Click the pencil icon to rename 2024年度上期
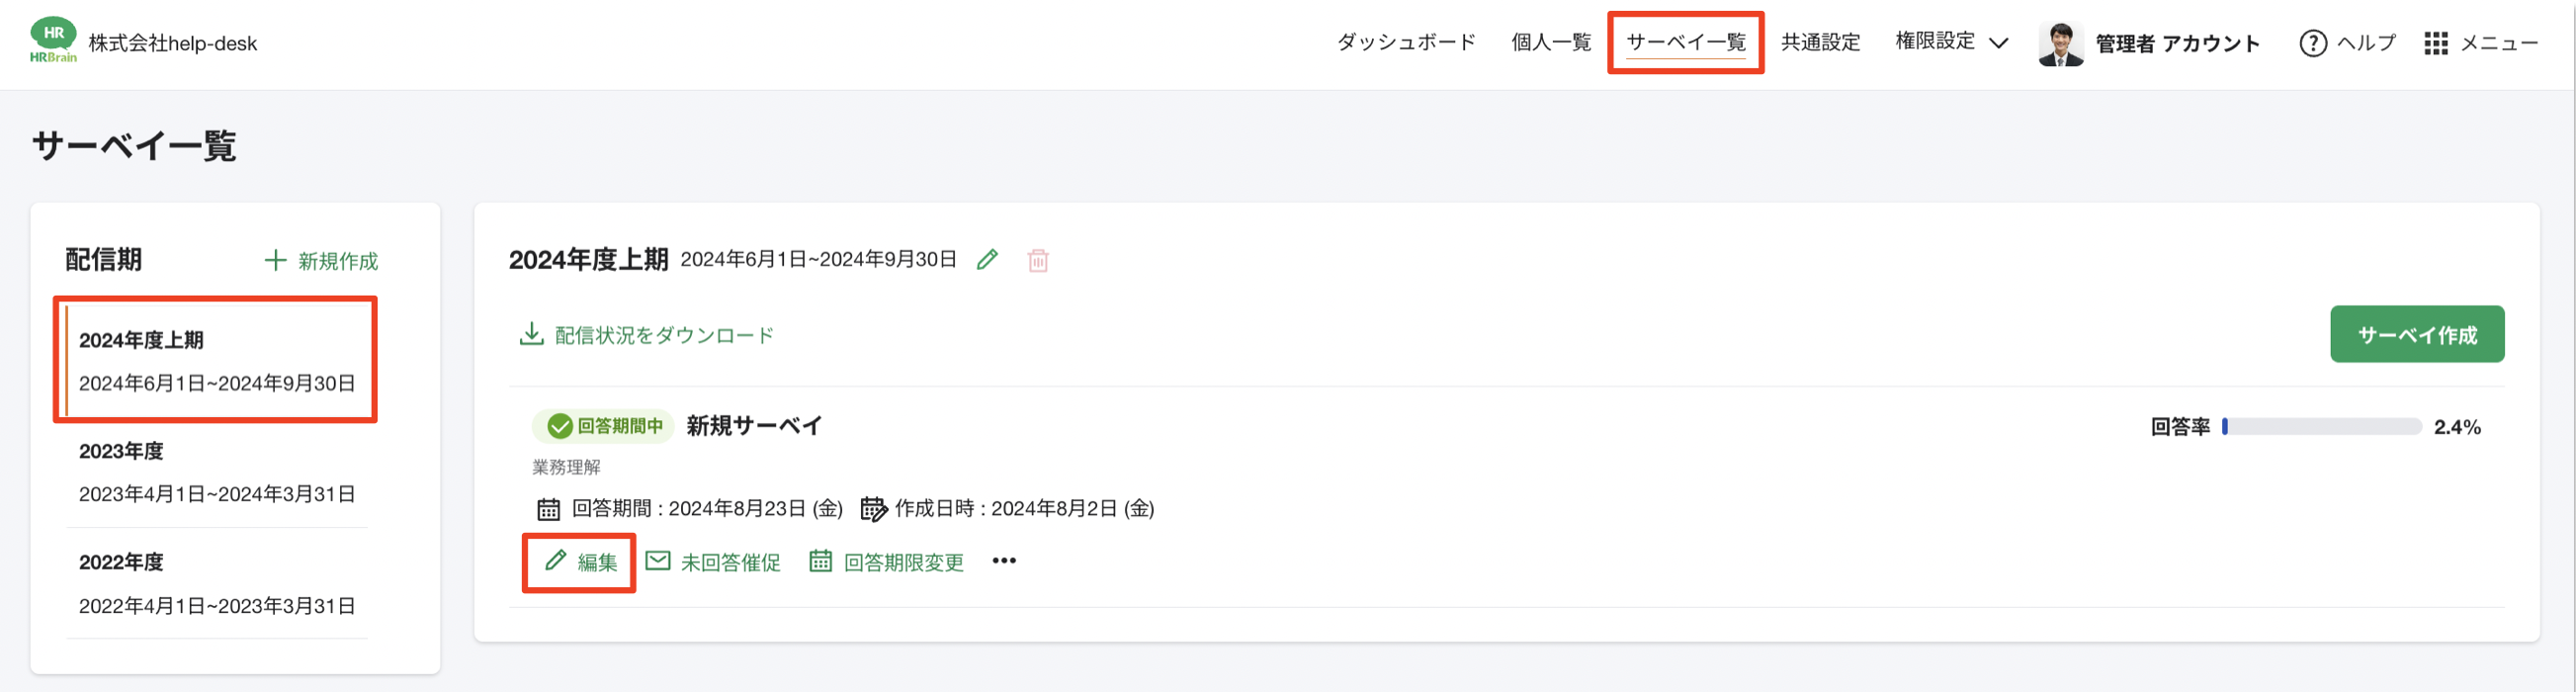The image size is (2576, 692). 988,259
